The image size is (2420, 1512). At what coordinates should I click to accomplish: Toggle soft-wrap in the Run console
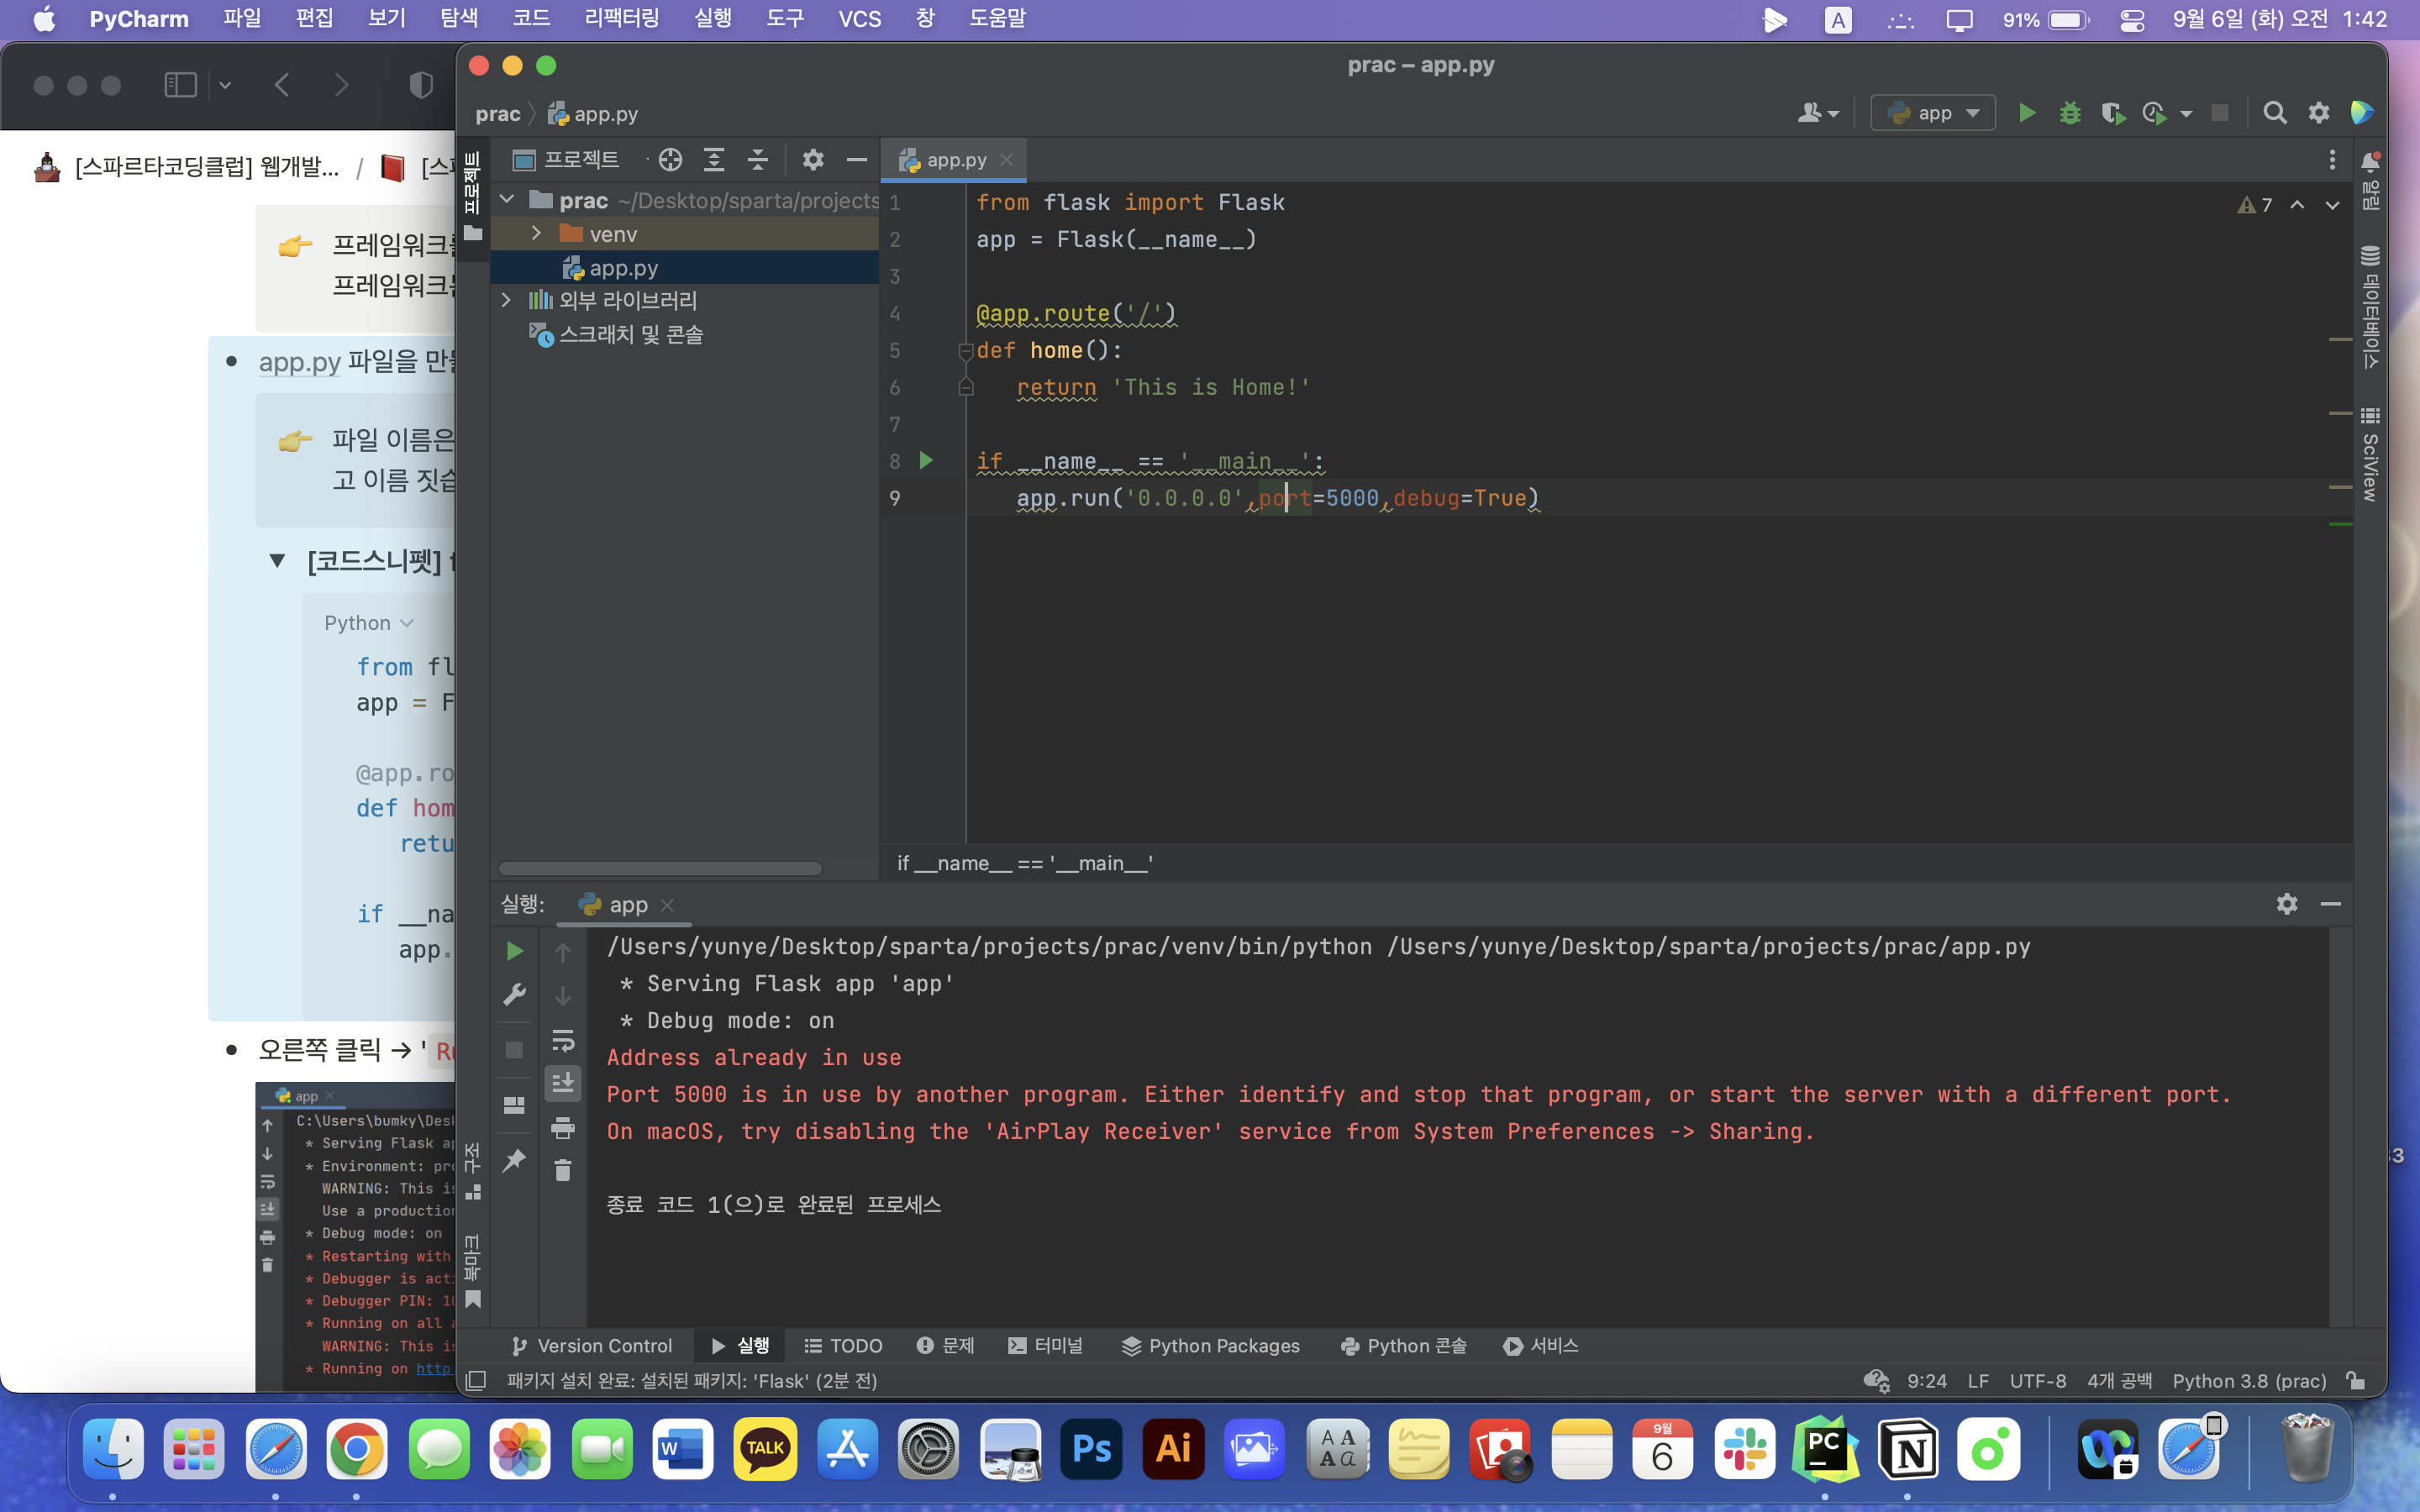pyautogui.click(x=563, y=1041)
